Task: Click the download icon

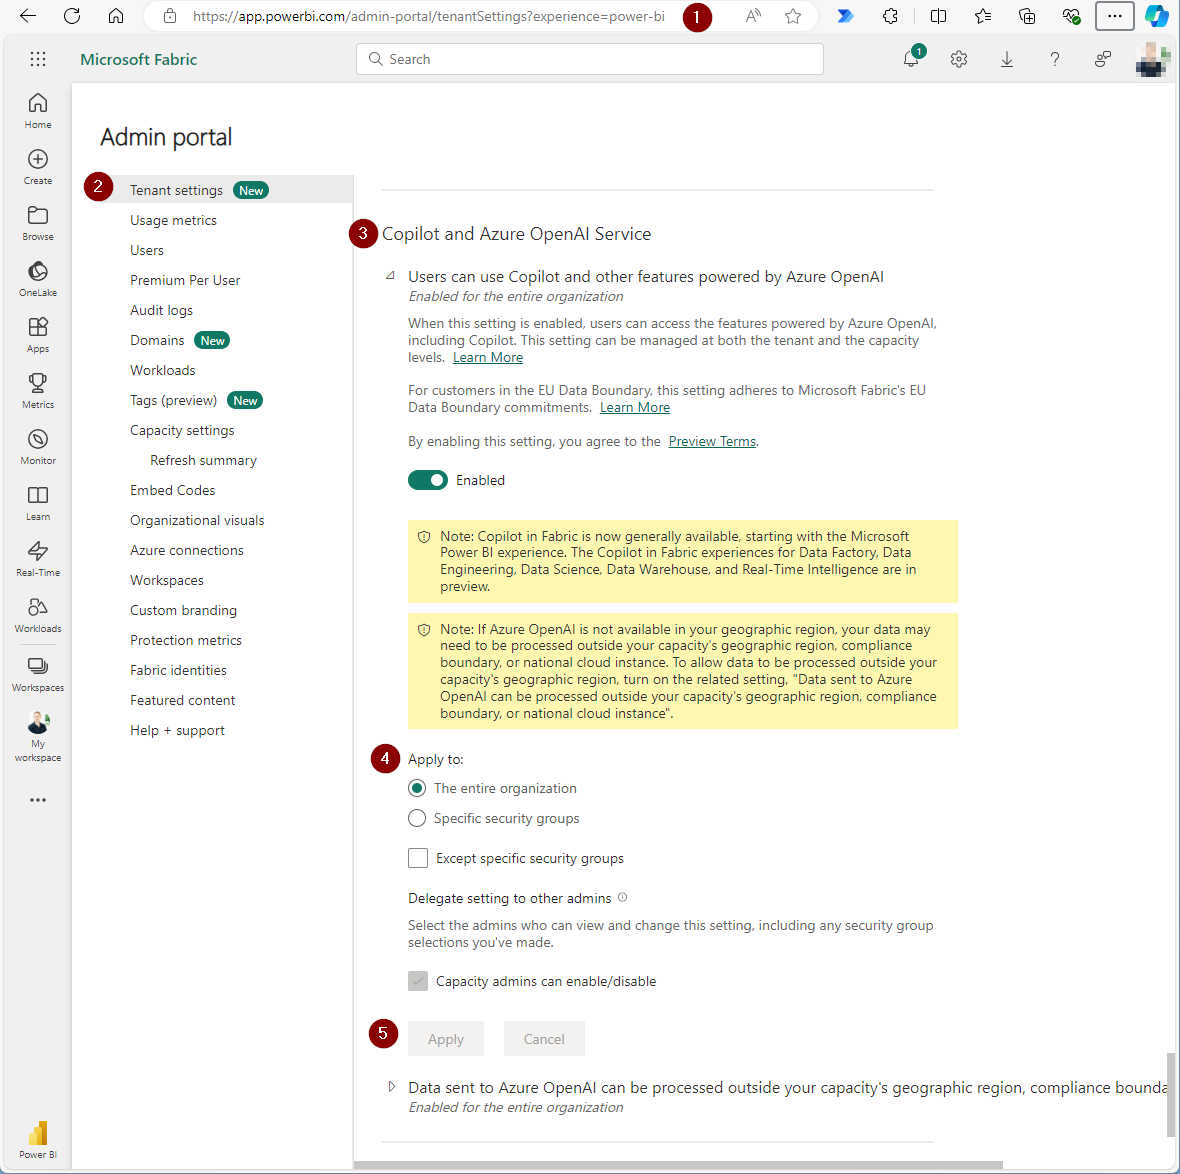Action: (x=1007, y=59)
